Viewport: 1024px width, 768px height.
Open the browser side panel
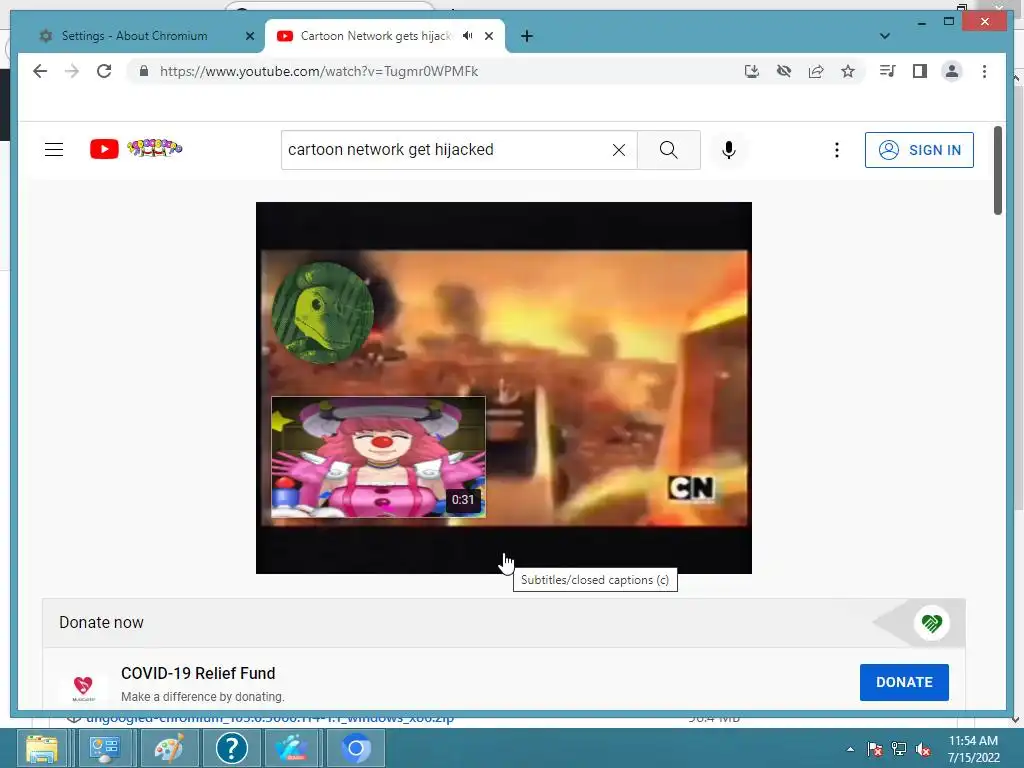(x=920, y=71)
